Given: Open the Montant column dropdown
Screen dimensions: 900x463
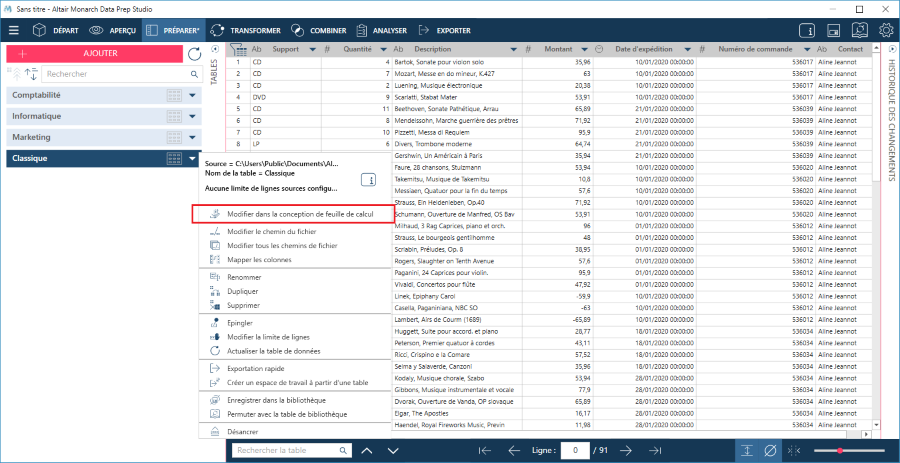Looking at the screenshot, I should click(x=598, y=49).
